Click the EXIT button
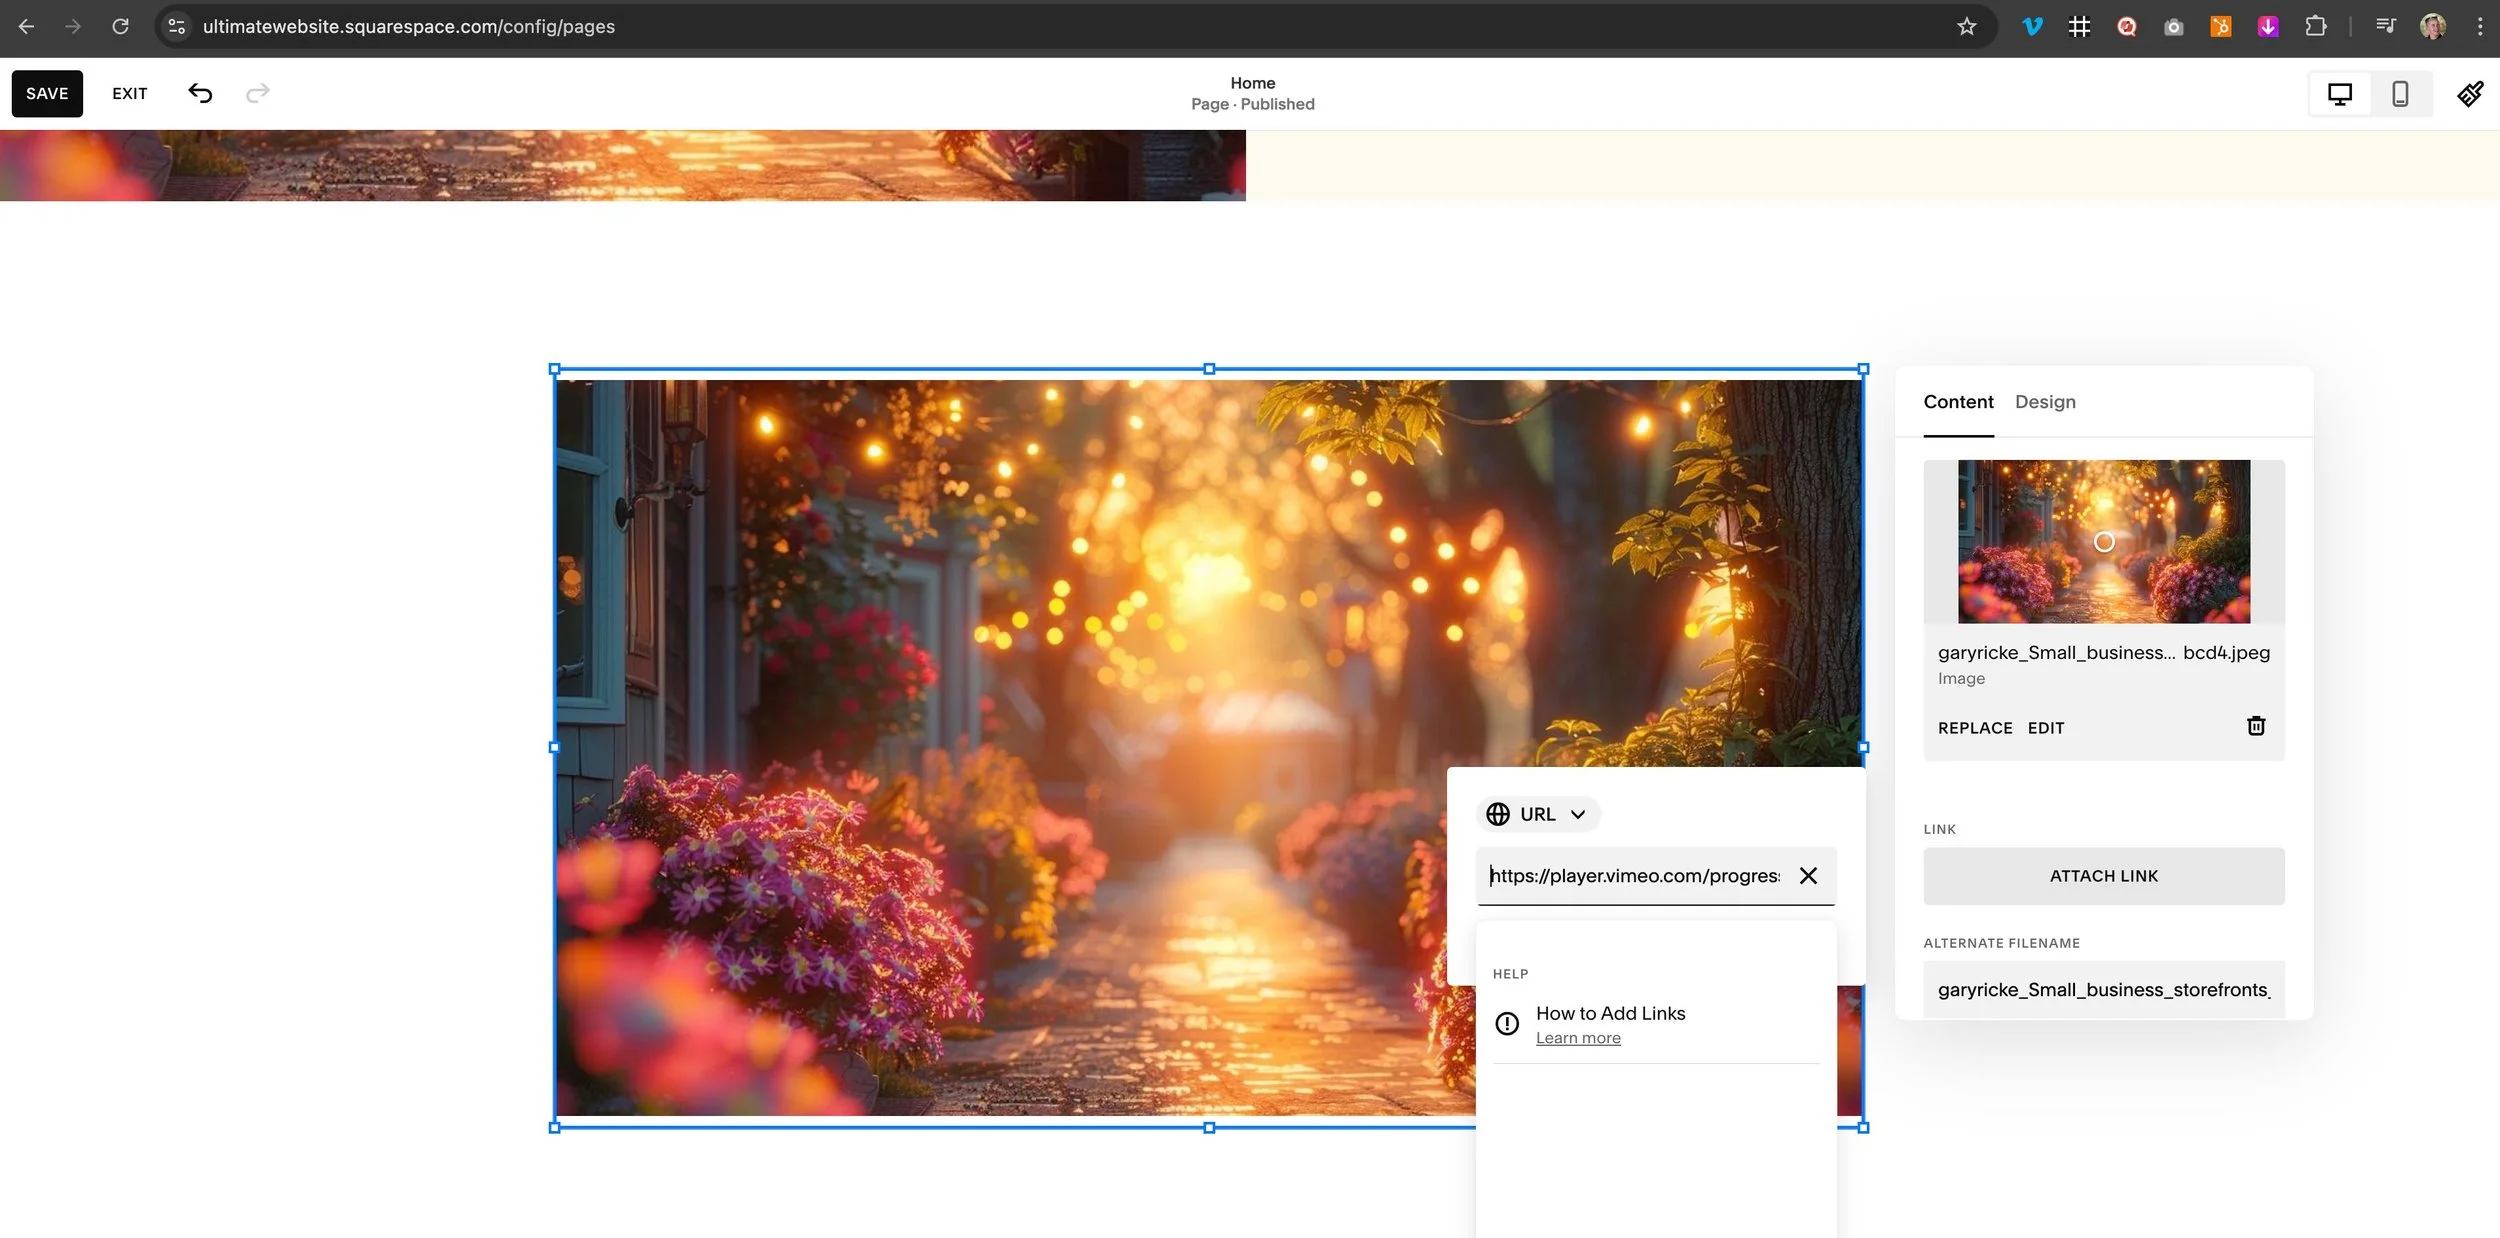Image resolution: width=2500 pixels, height=1238 pixels. click(129, 94)
